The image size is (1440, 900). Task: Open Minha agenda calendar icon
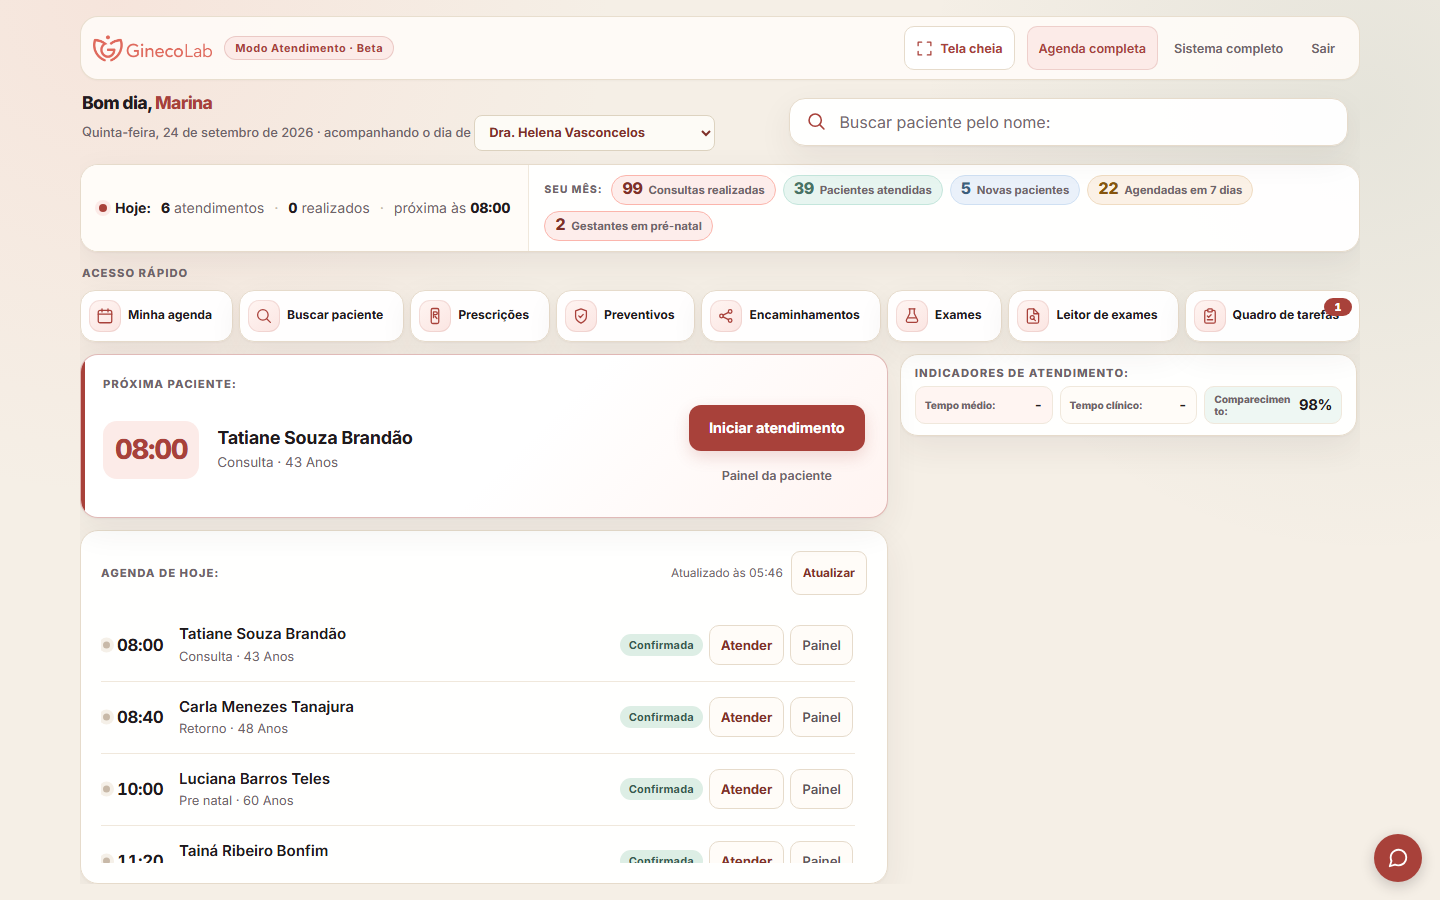pos(105,316)
